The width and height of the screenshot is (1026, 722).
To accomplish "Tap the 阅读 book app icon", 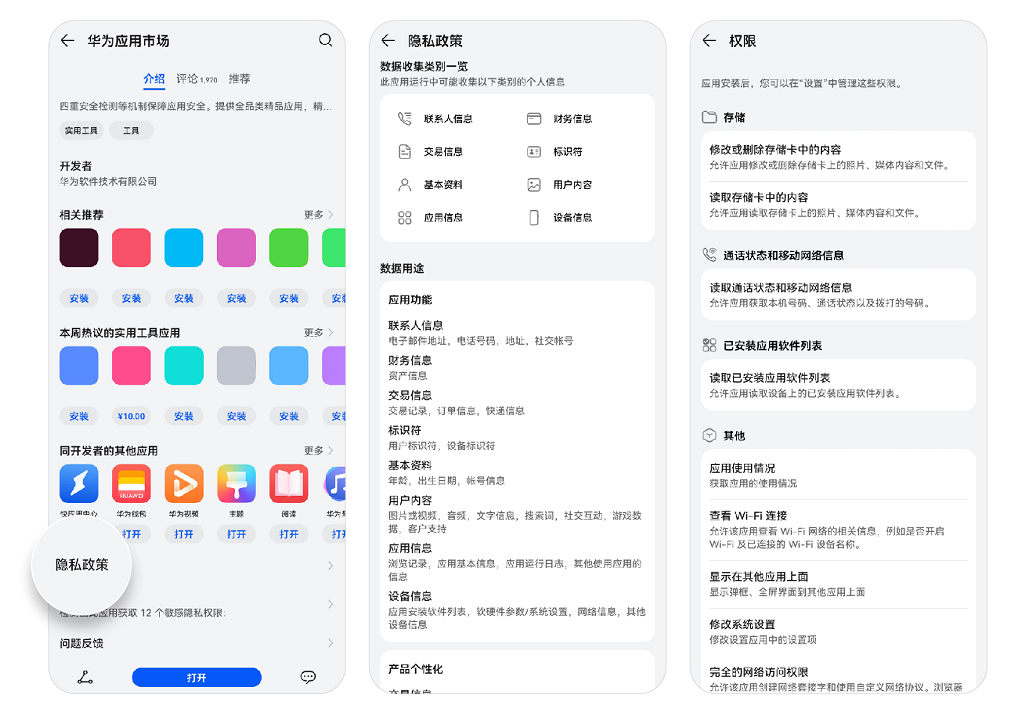I will (288, 484).
